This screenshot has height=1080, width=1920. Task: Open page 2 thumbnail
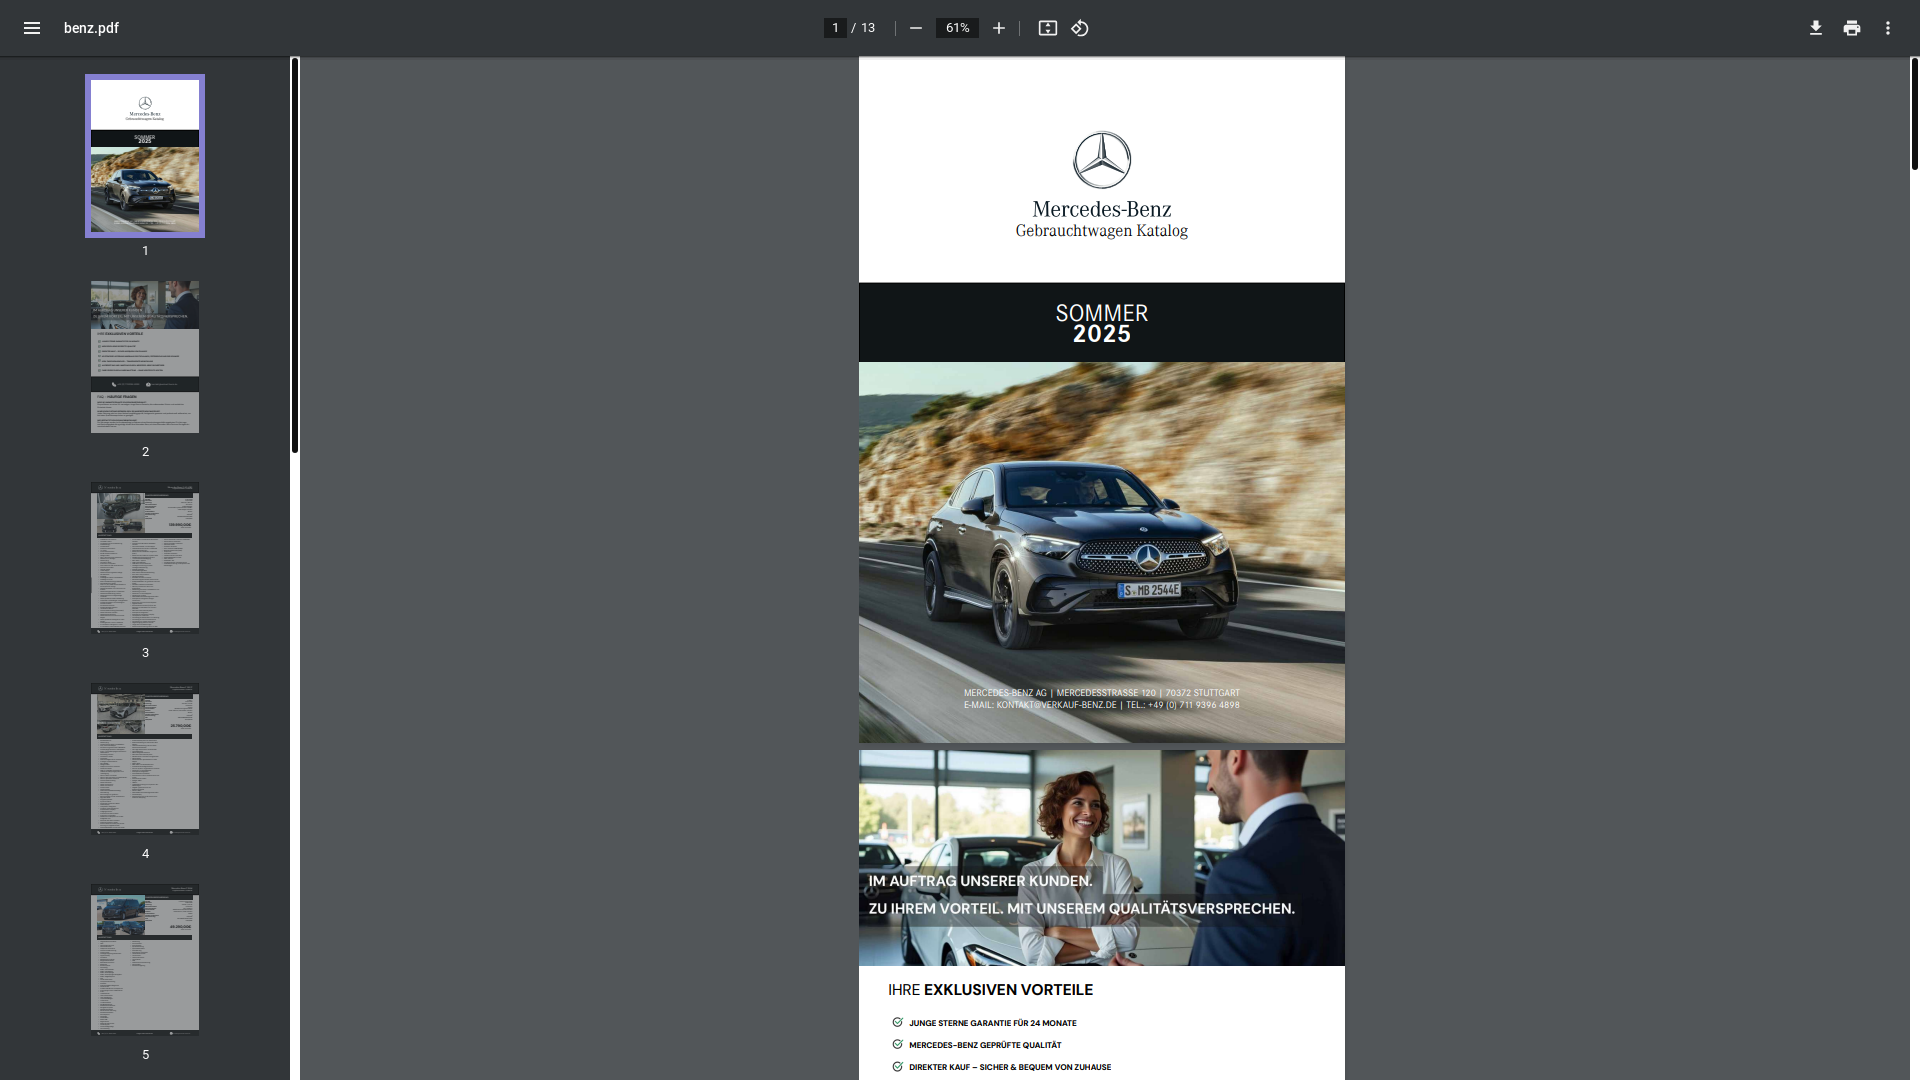click(x=145, y=357)
